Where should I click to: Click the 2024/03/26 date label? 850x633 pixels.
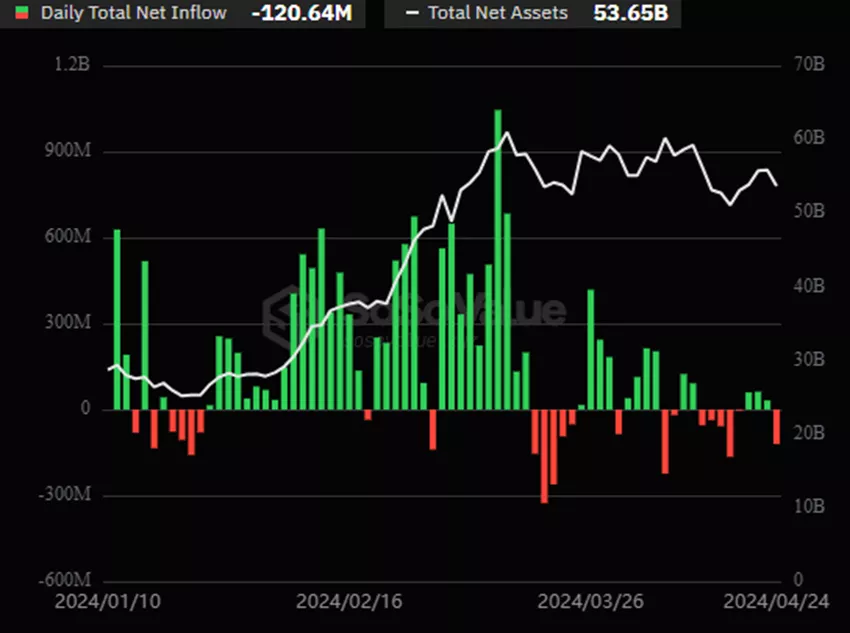tap(580, 604)
